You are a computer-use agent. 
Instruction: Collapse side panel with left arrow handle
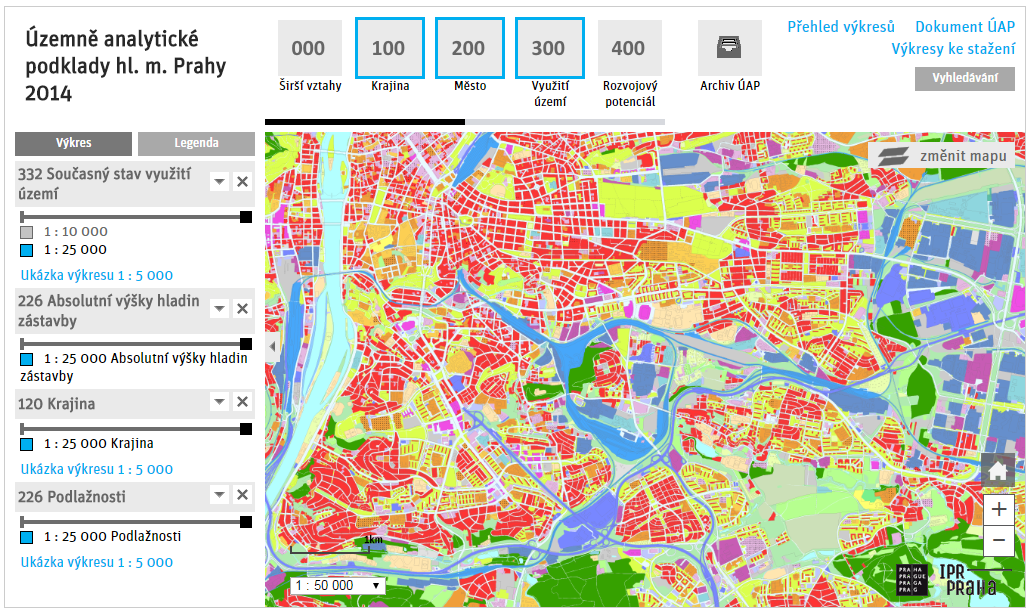point(270,346)
